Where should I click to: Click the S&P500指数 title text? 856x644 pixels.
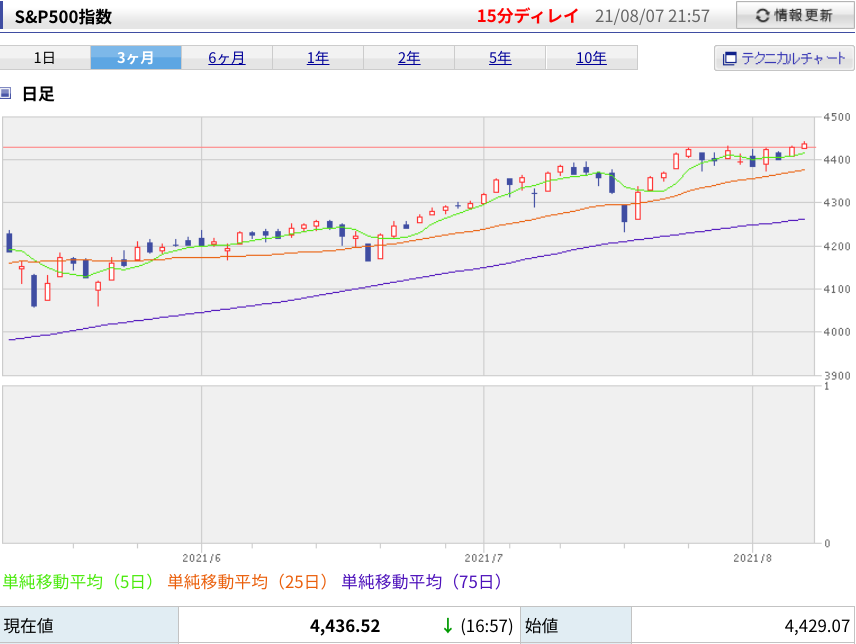(x=63, y=16)
